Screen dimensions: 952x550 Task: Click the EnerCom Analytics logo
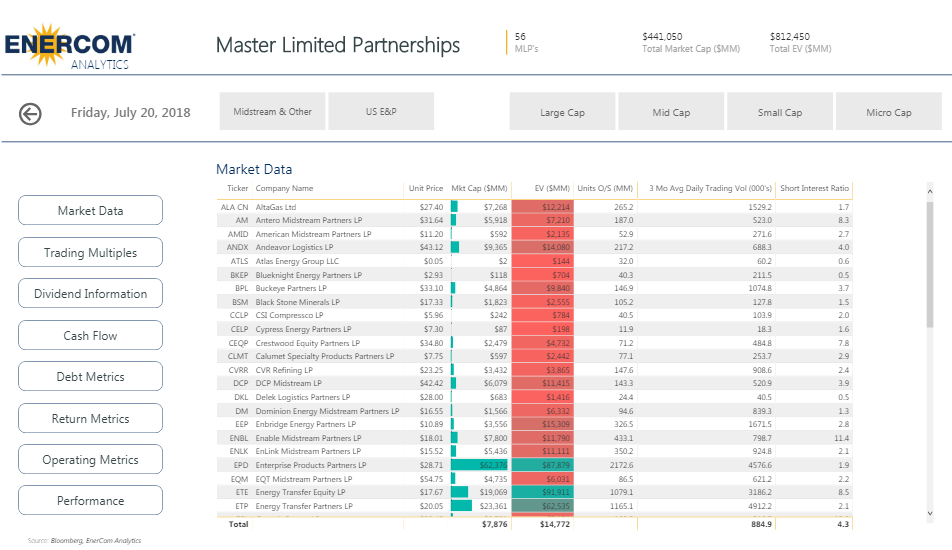(x=70, y=46)
